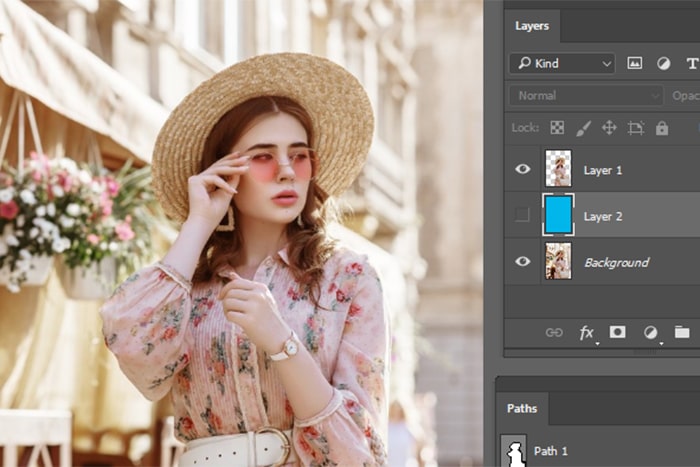
Task: Create a new layer group
Action: coord(682,332)
